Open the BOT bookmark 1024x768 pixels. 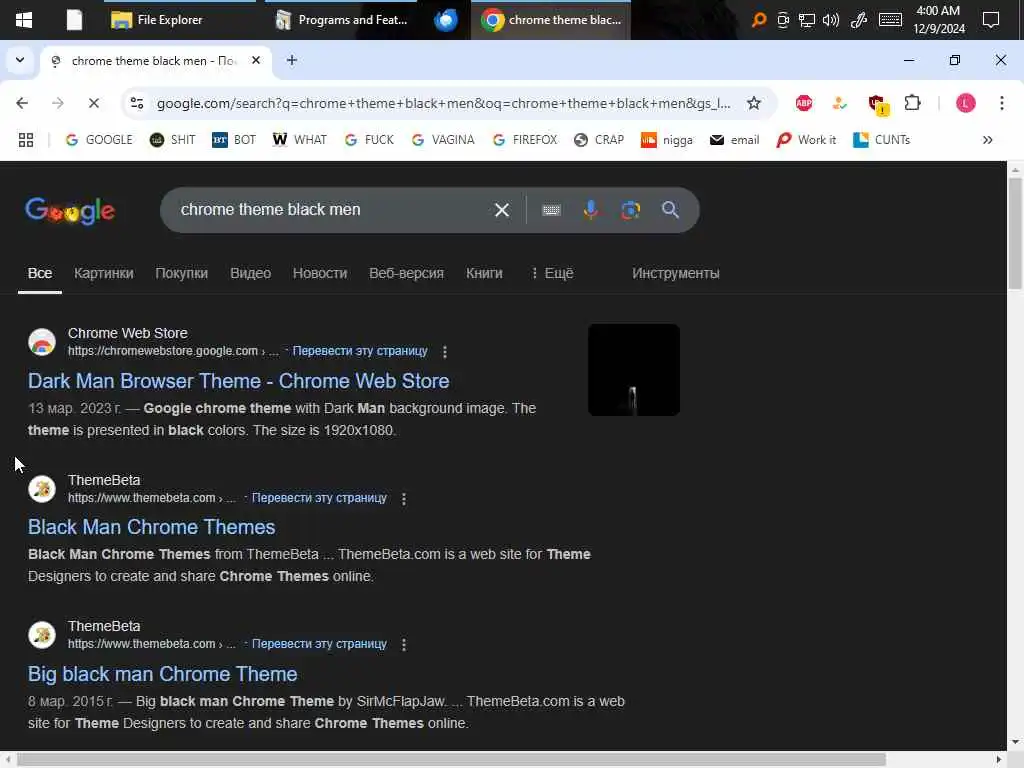234,140
